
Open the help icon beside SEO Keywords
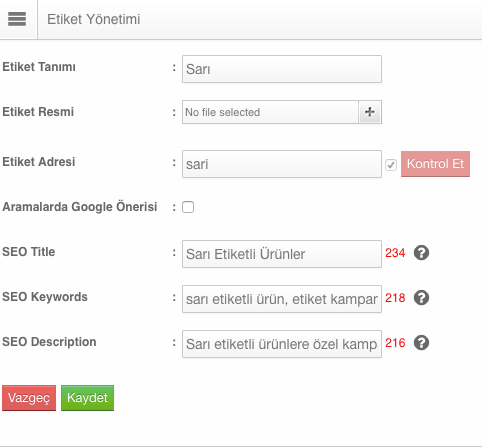click(x=421, y=298)
